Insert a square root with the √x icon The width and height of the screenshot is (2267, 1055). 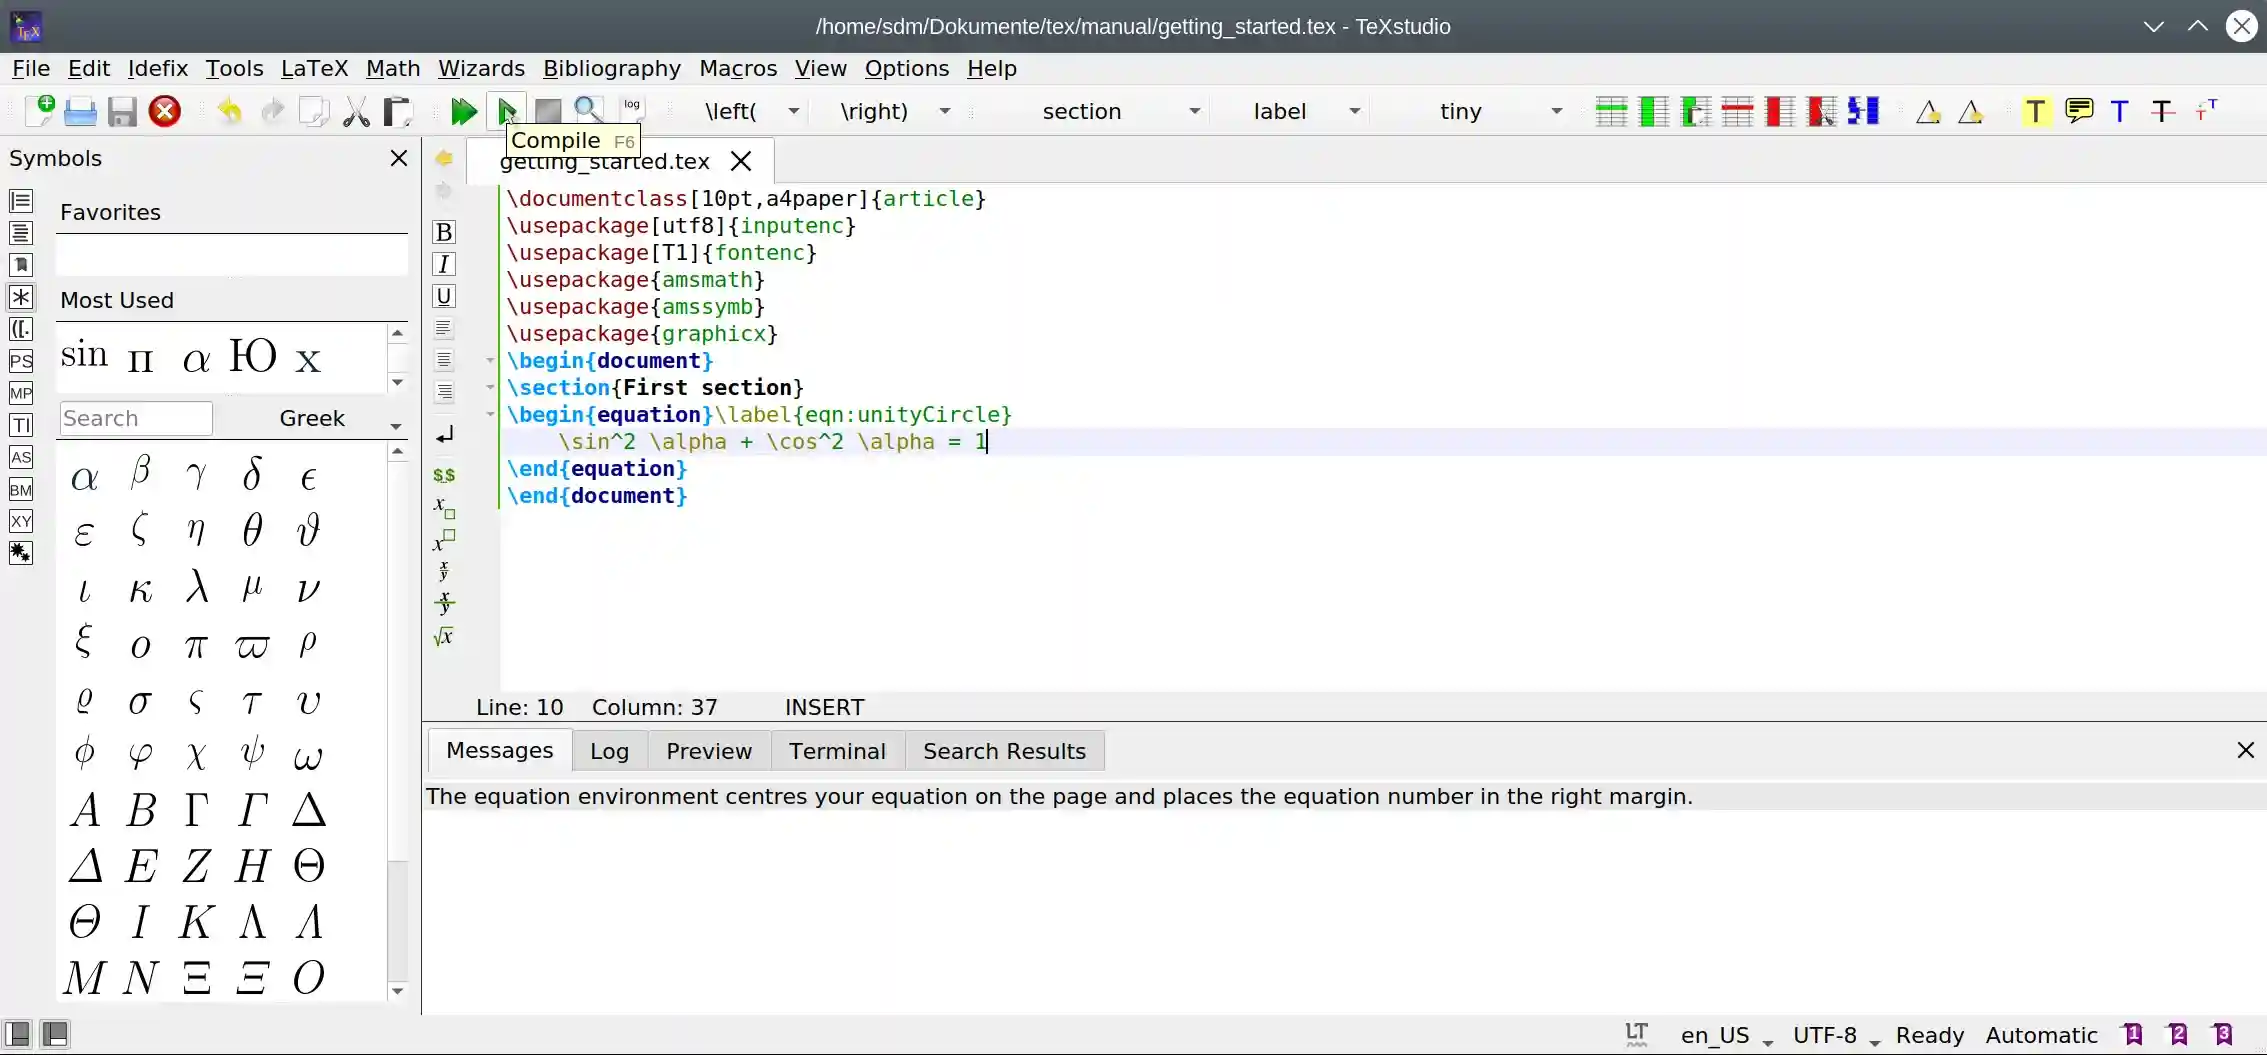point(443,636)
